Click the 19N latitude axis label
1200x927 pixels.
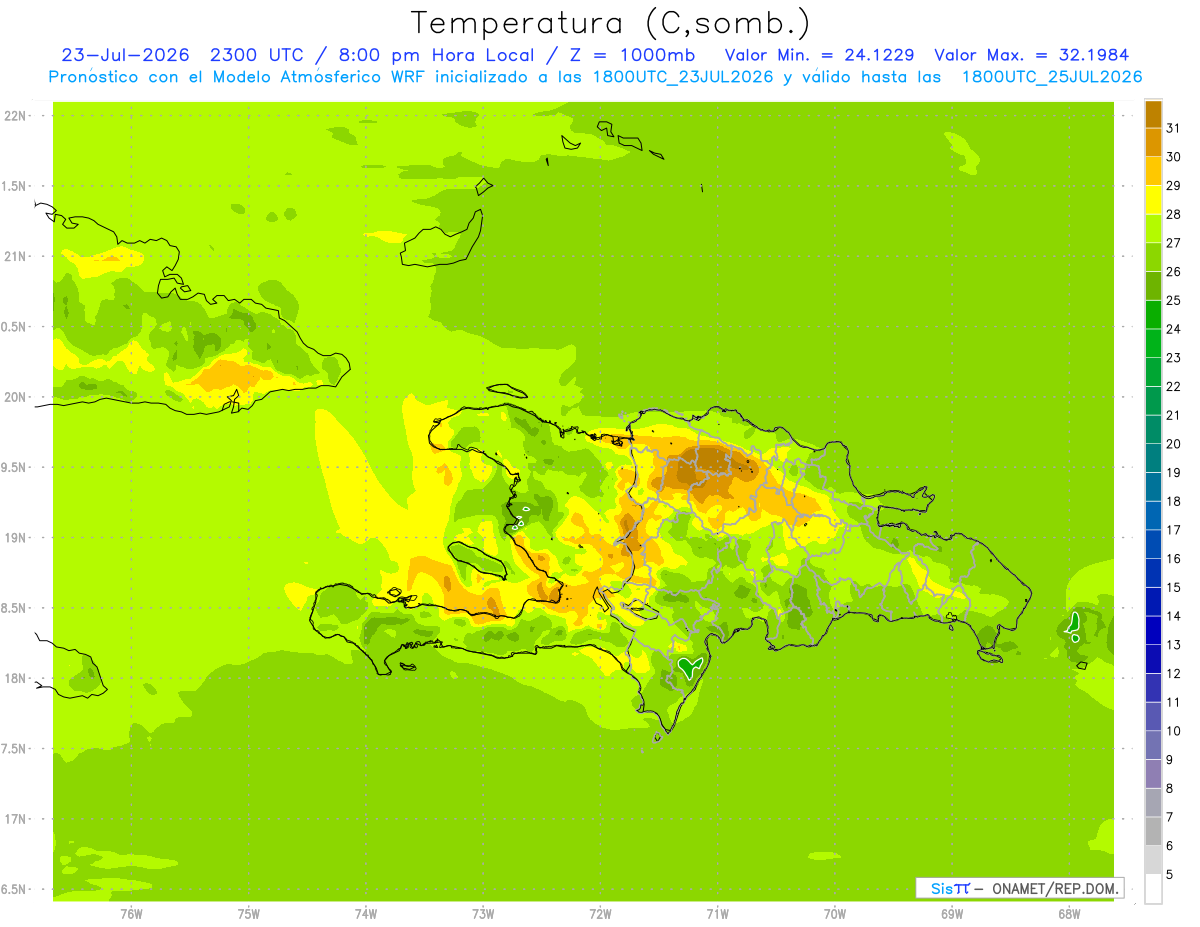click(16, 538)
